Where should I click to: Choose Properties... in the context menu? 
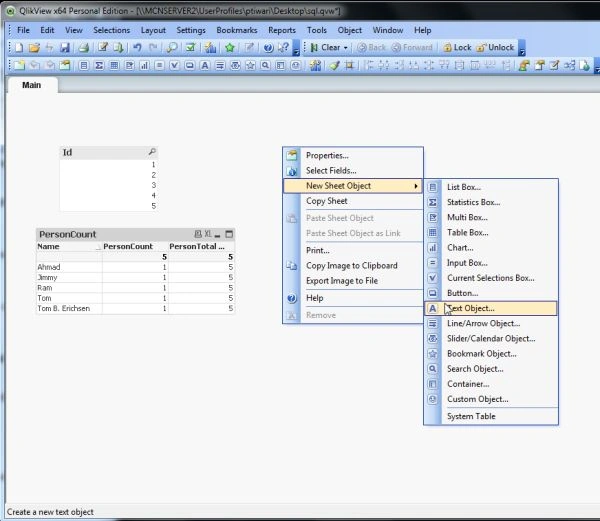click(353, 155)
